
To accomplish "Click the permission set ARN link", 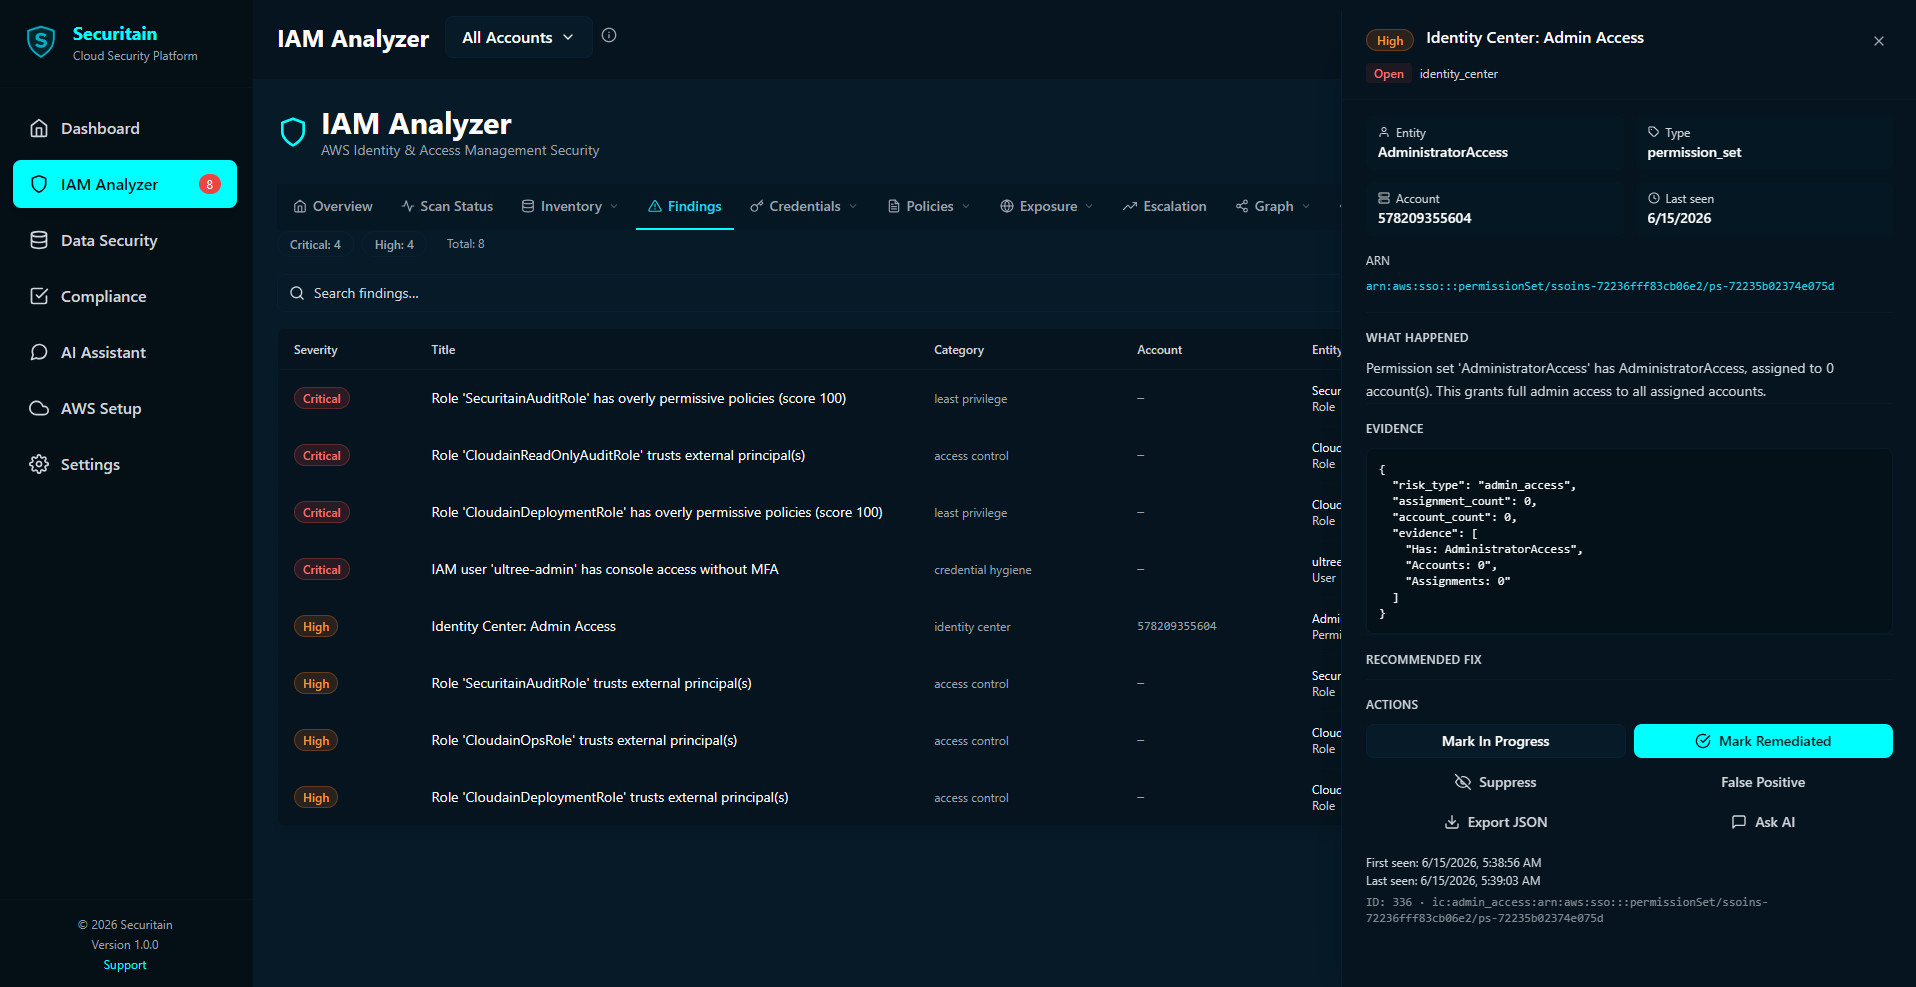I will (1600, 286).
